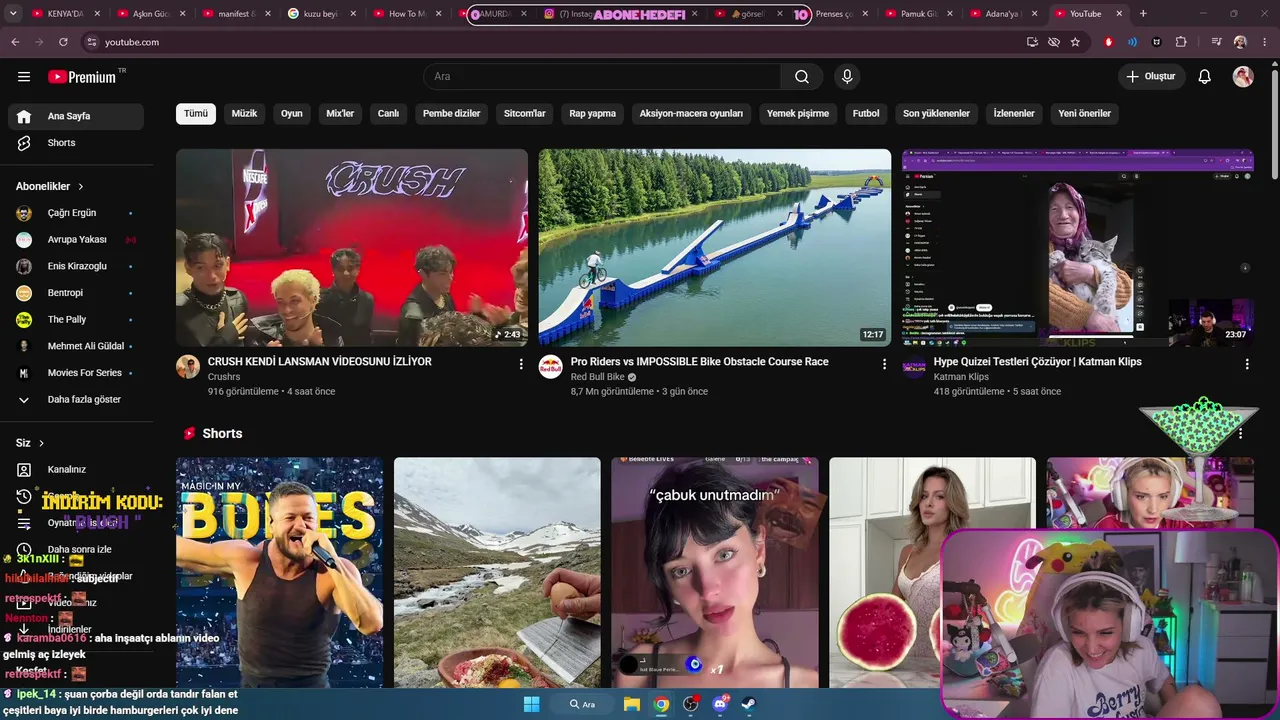Open Steam from the taskbar
Screen dimensions: 1280x720
[x=749, y=704]
